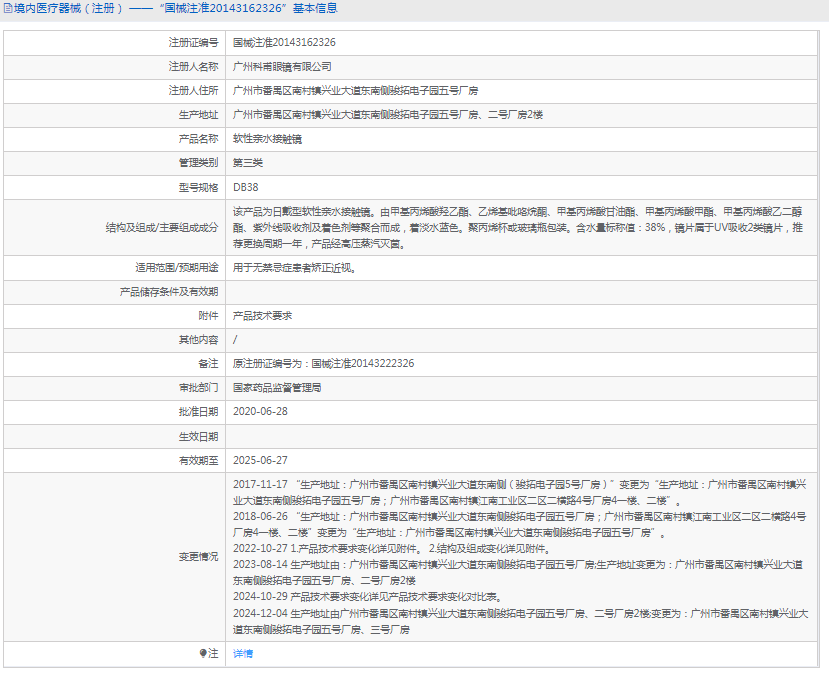
Task: Click the 2022-10-27 change record entry
Action: tap(391, 548)
